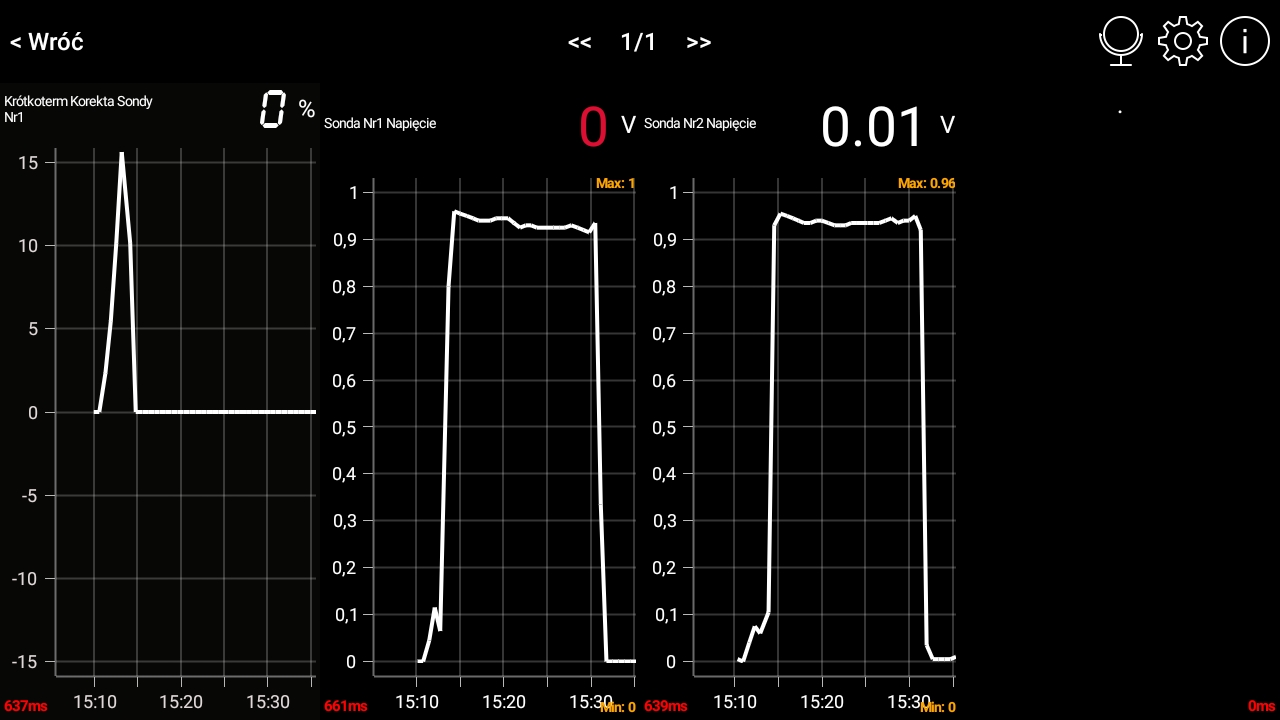Click the info circle icon
The height and width of the screenshot is (720, 1280).
(1244, 42)
